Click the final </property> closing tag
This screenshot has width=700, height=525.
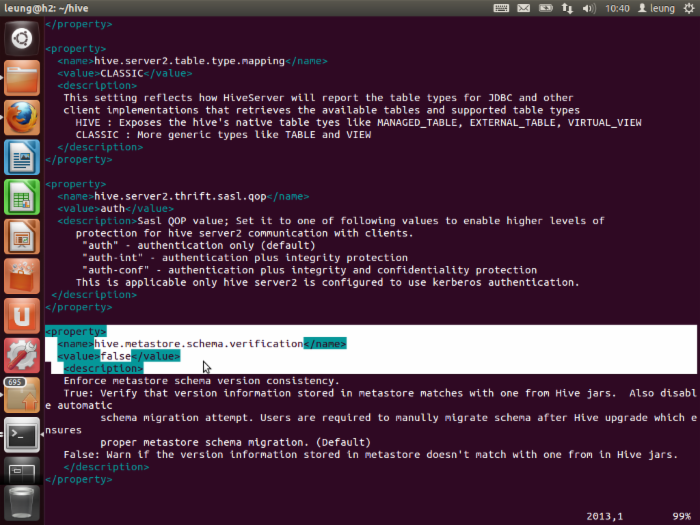(x=79, y=479)
